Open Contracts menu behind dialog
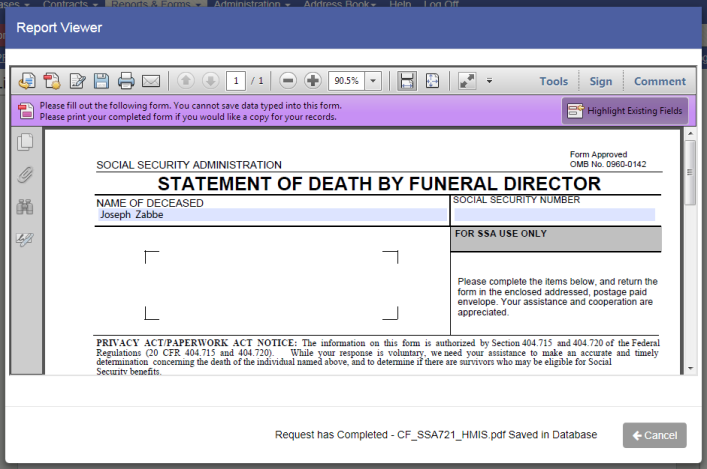This screenshot has height=469, width=707. [x=70, y=4]
